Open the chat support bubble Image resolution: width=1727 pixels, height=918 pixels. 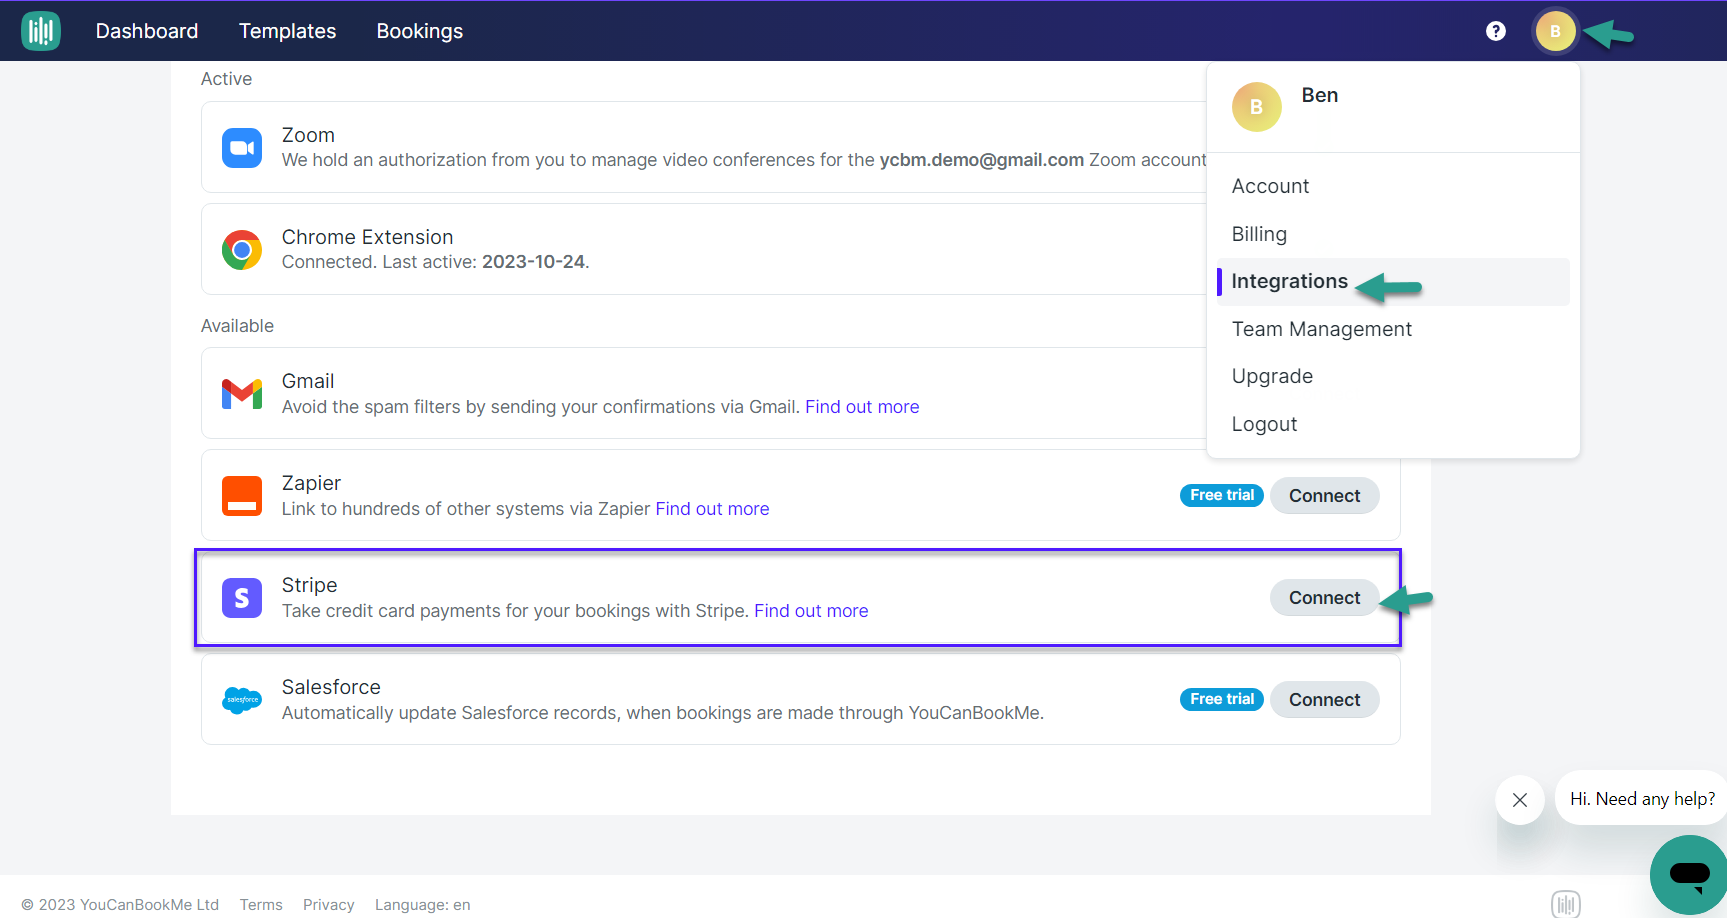(1689, 875)
